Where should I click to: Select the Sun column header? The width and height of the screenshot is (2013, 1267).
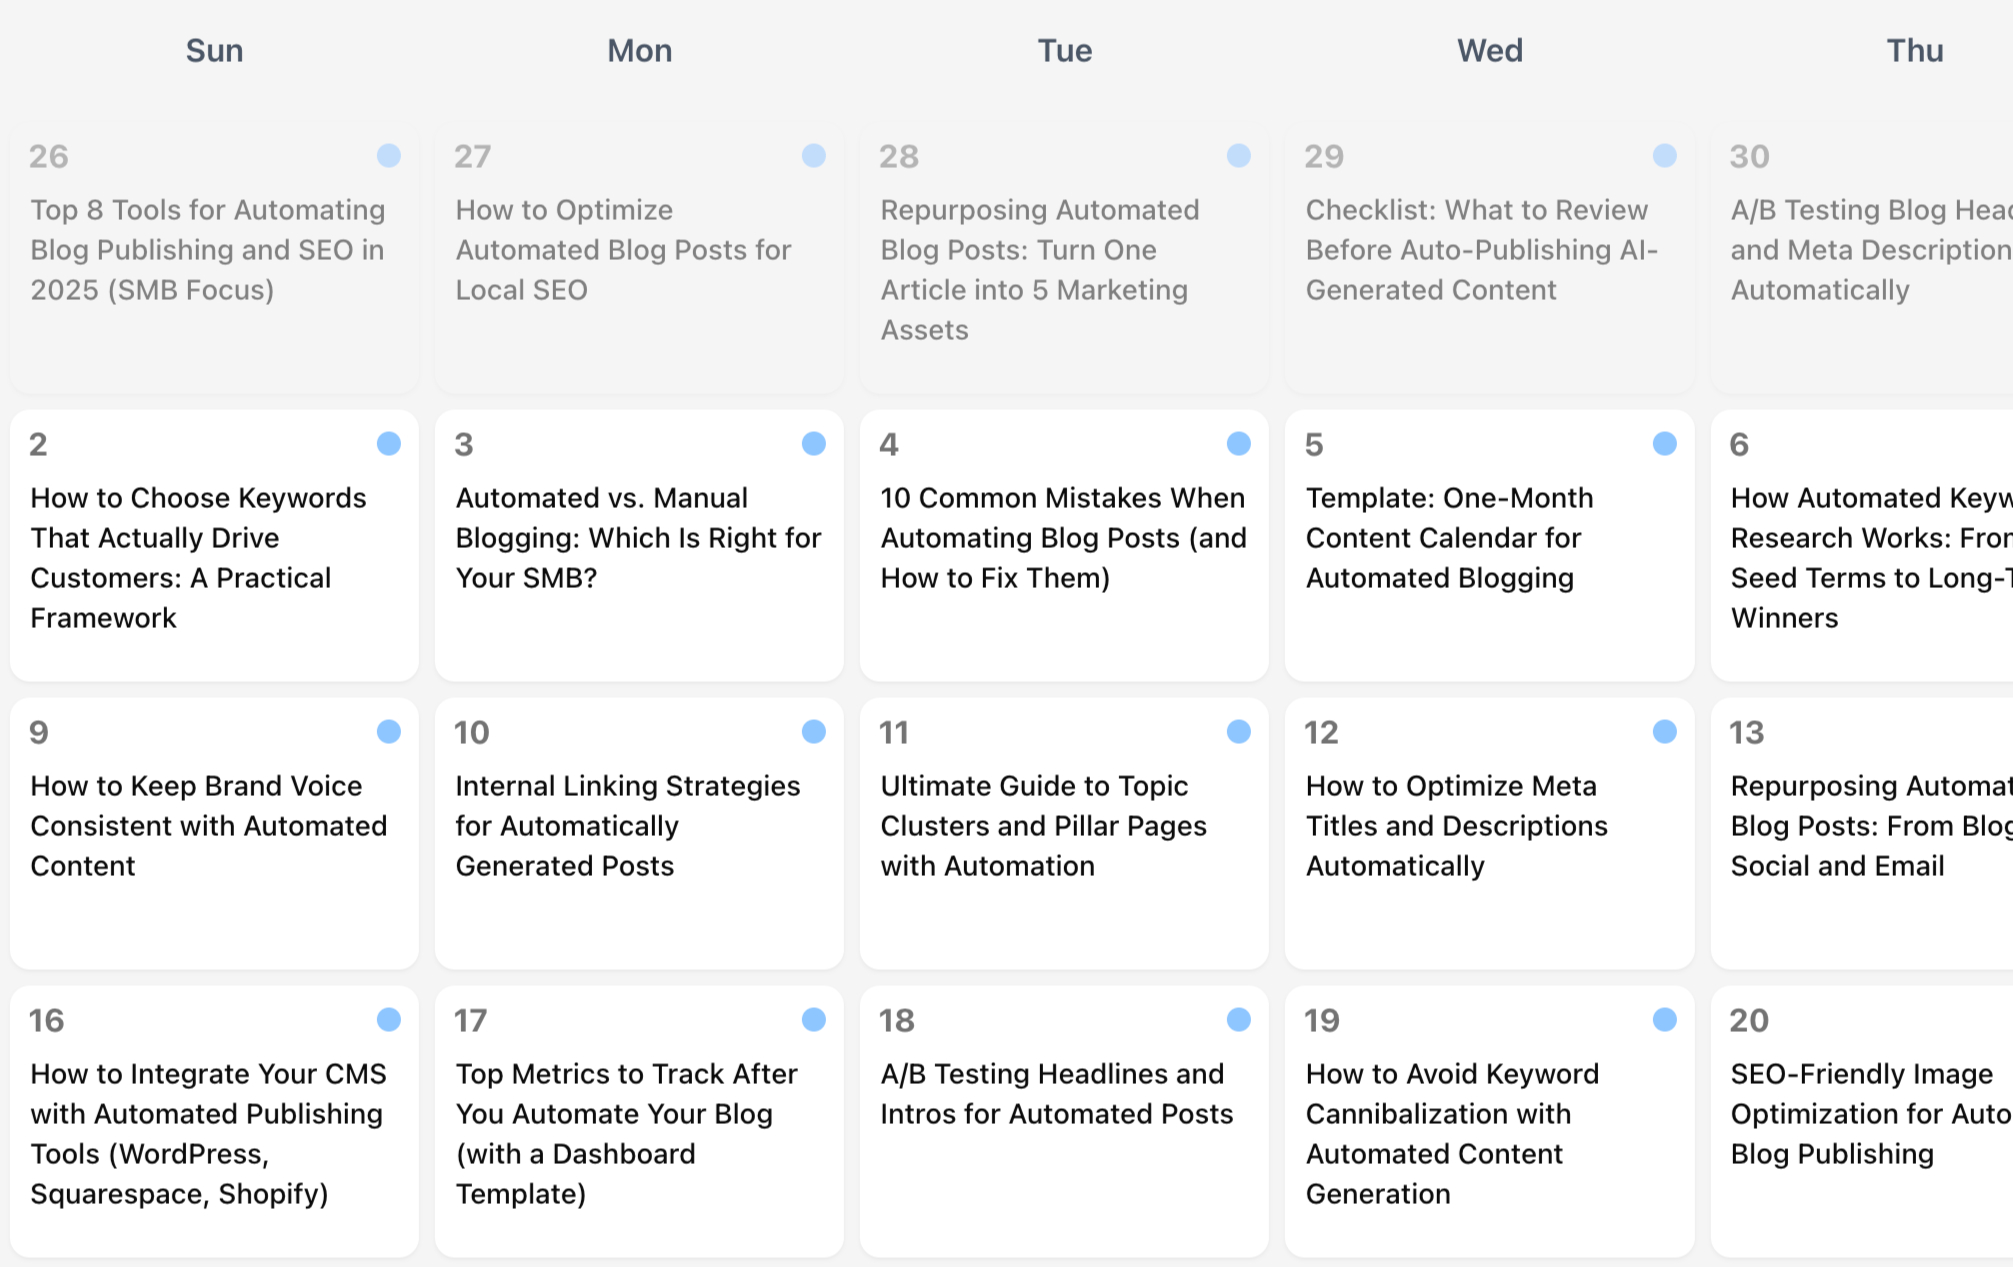coord(213,50)
